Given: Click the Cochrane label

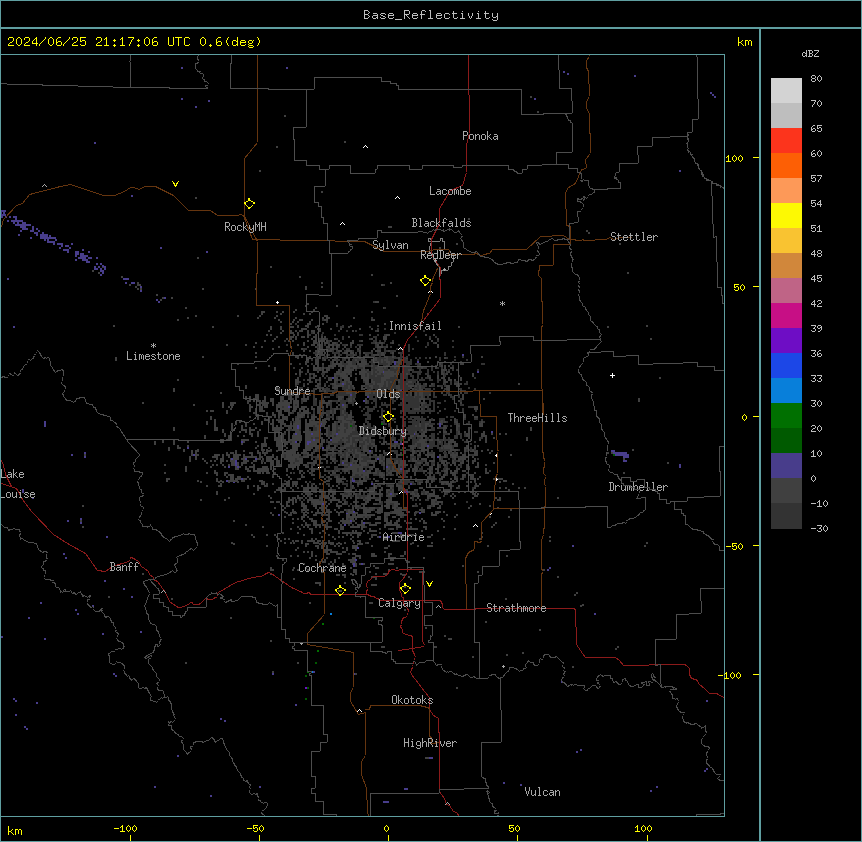Looking at the screenshot, I should click(x=322, y=568).
